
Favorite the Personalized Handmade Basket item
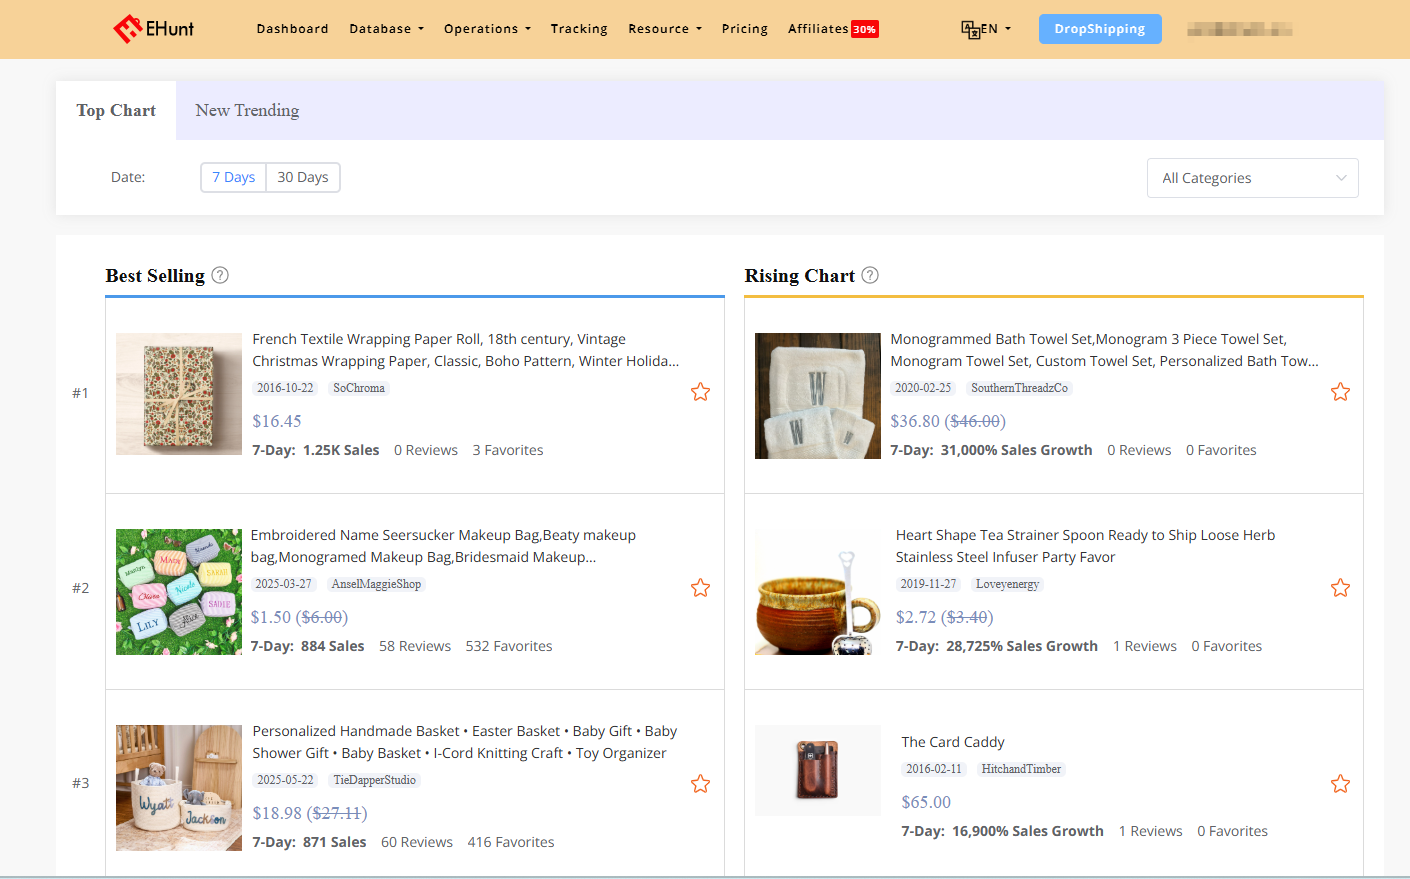(700, 784)
